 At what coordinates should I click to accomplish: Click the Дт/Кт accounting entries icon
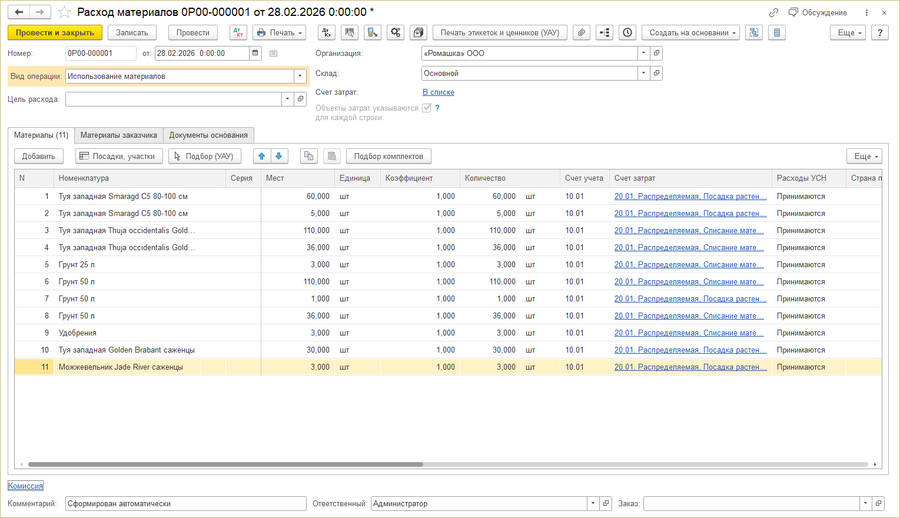(x=238, y=33)
